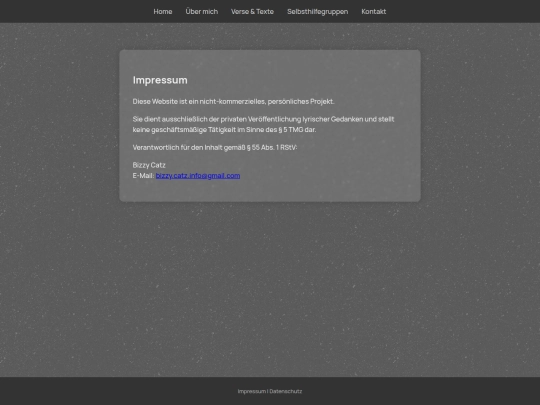
Task: Open the Impressum footer link
Action: [x=252, y=391]
